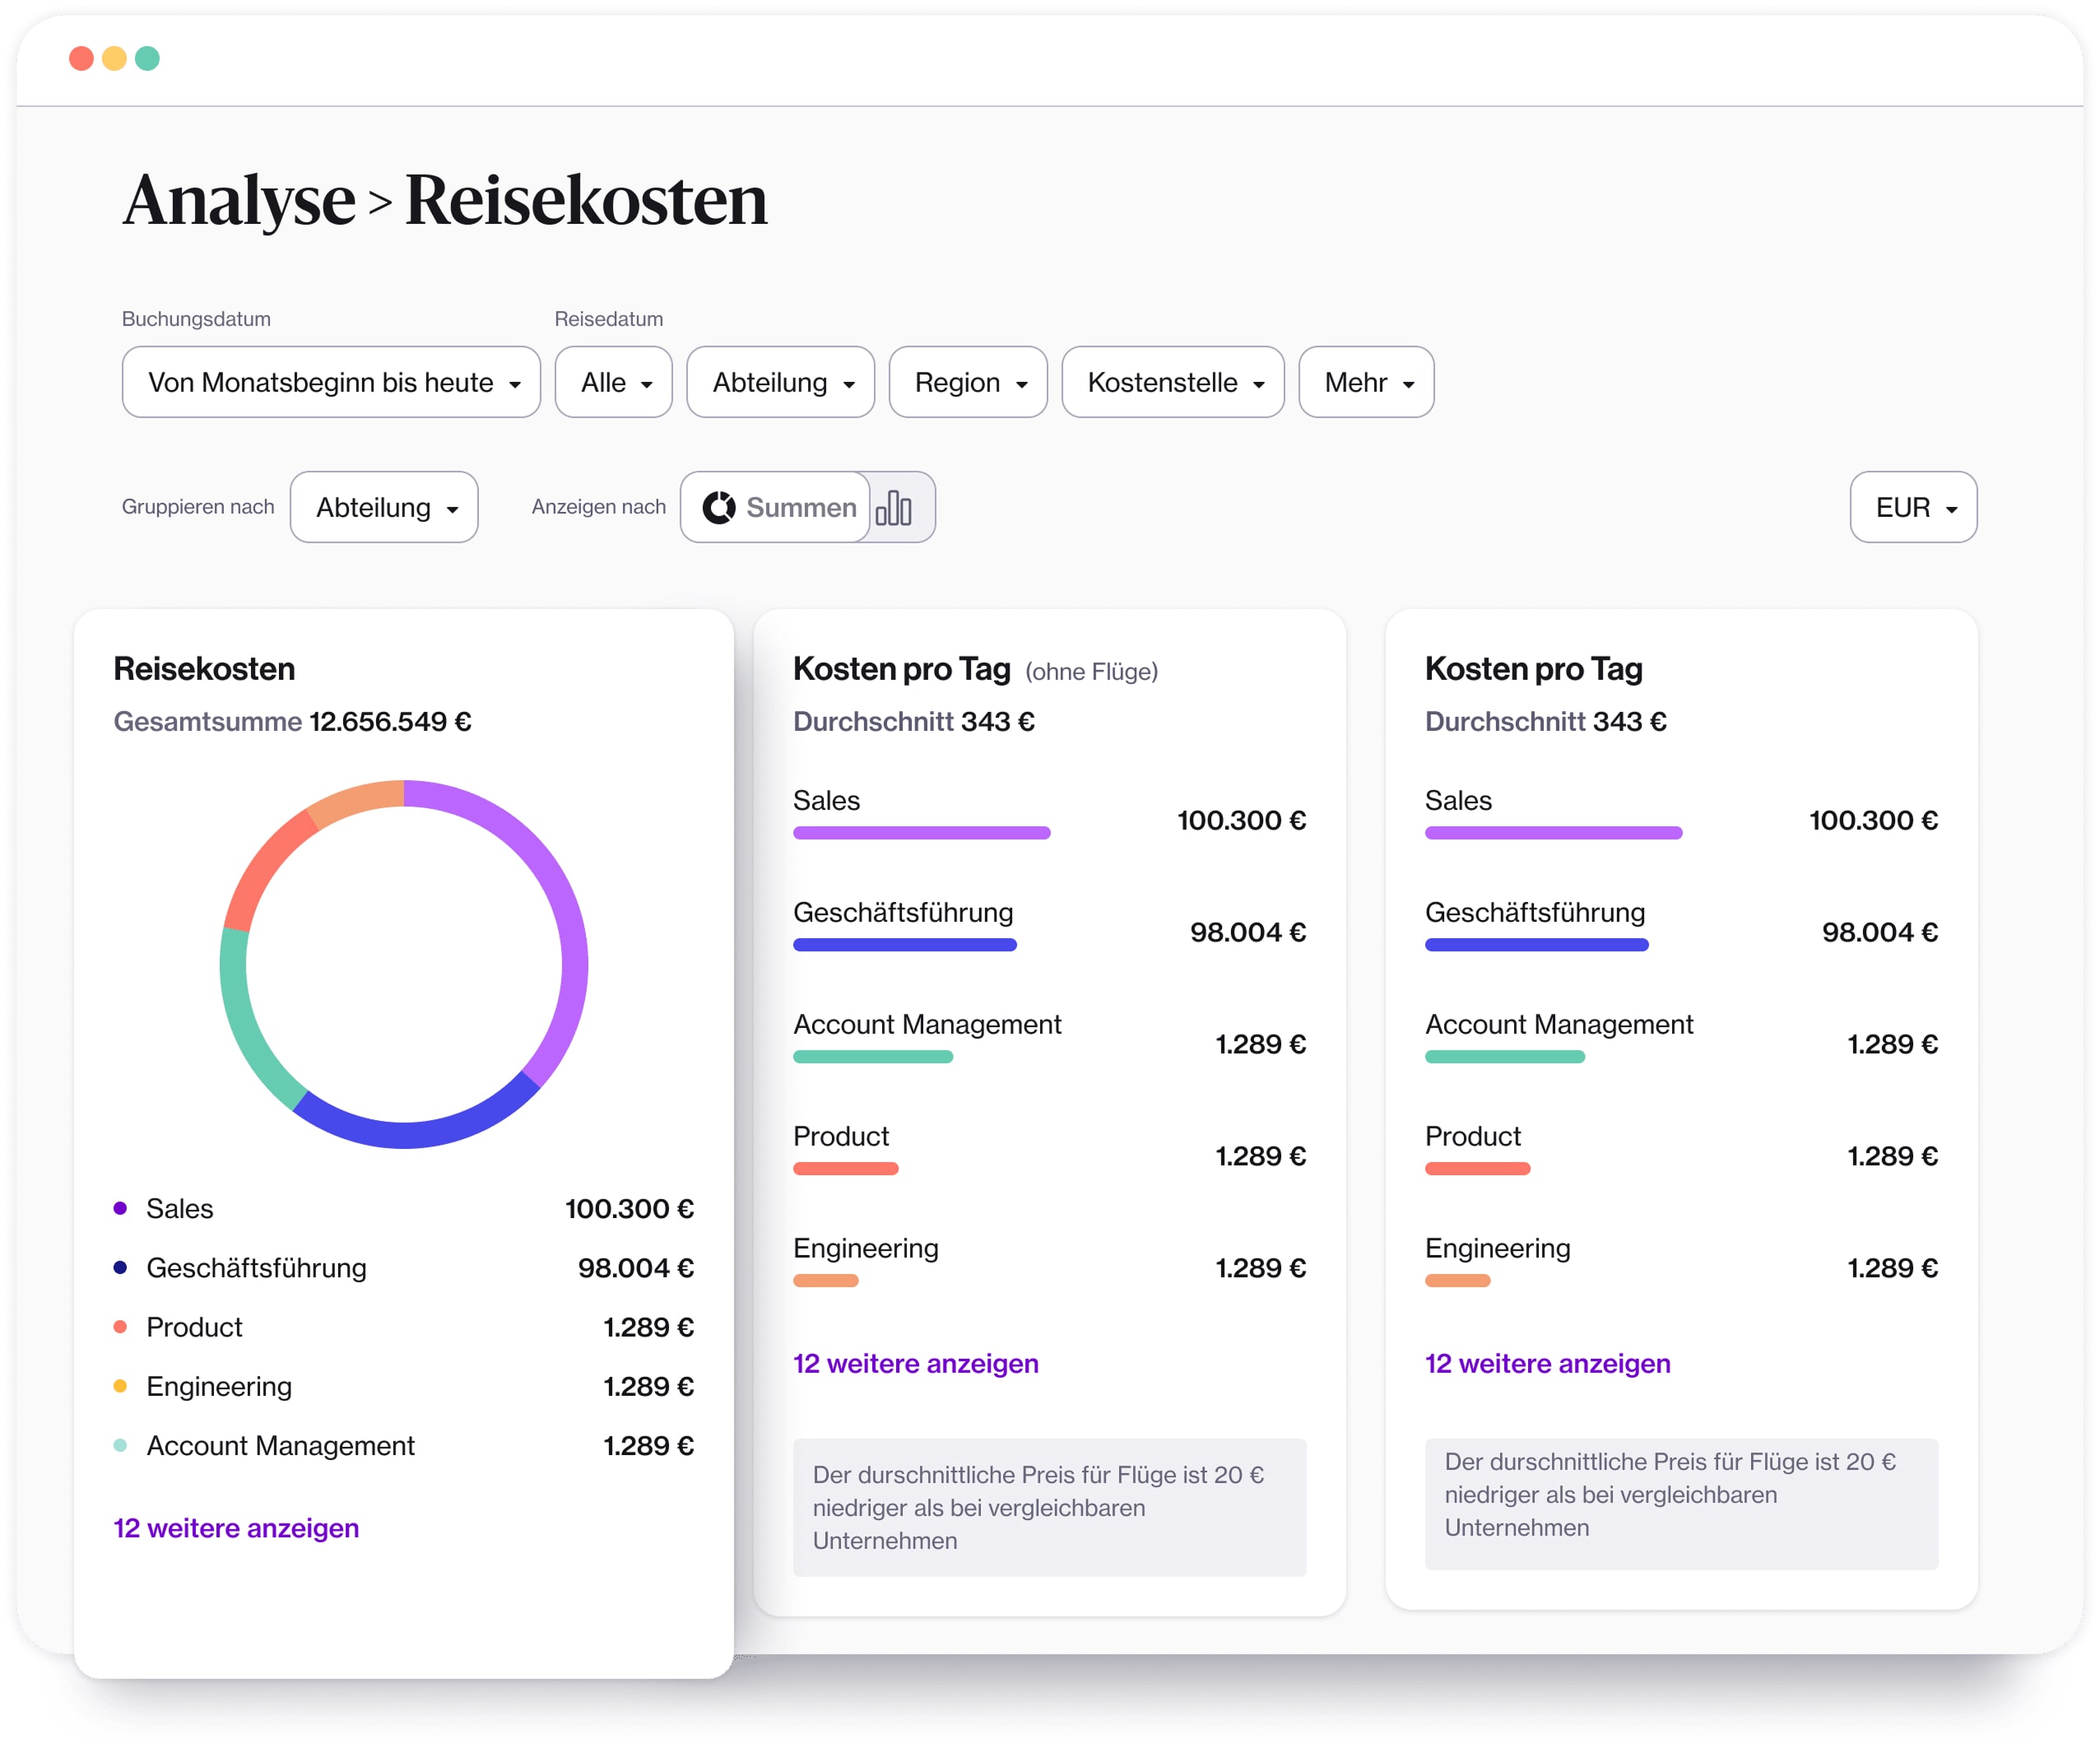Click purple Sales legend dot

click(x=120, y=1208)
